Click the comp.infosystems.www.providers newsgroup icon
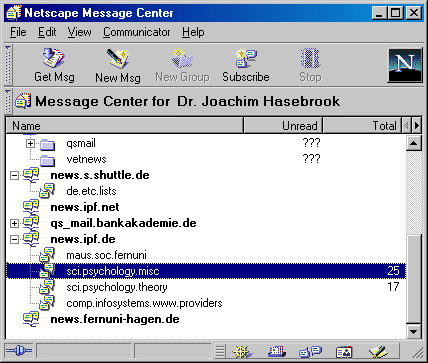The width and height of the screenshot is (428, 363). (x=47, y=303)
